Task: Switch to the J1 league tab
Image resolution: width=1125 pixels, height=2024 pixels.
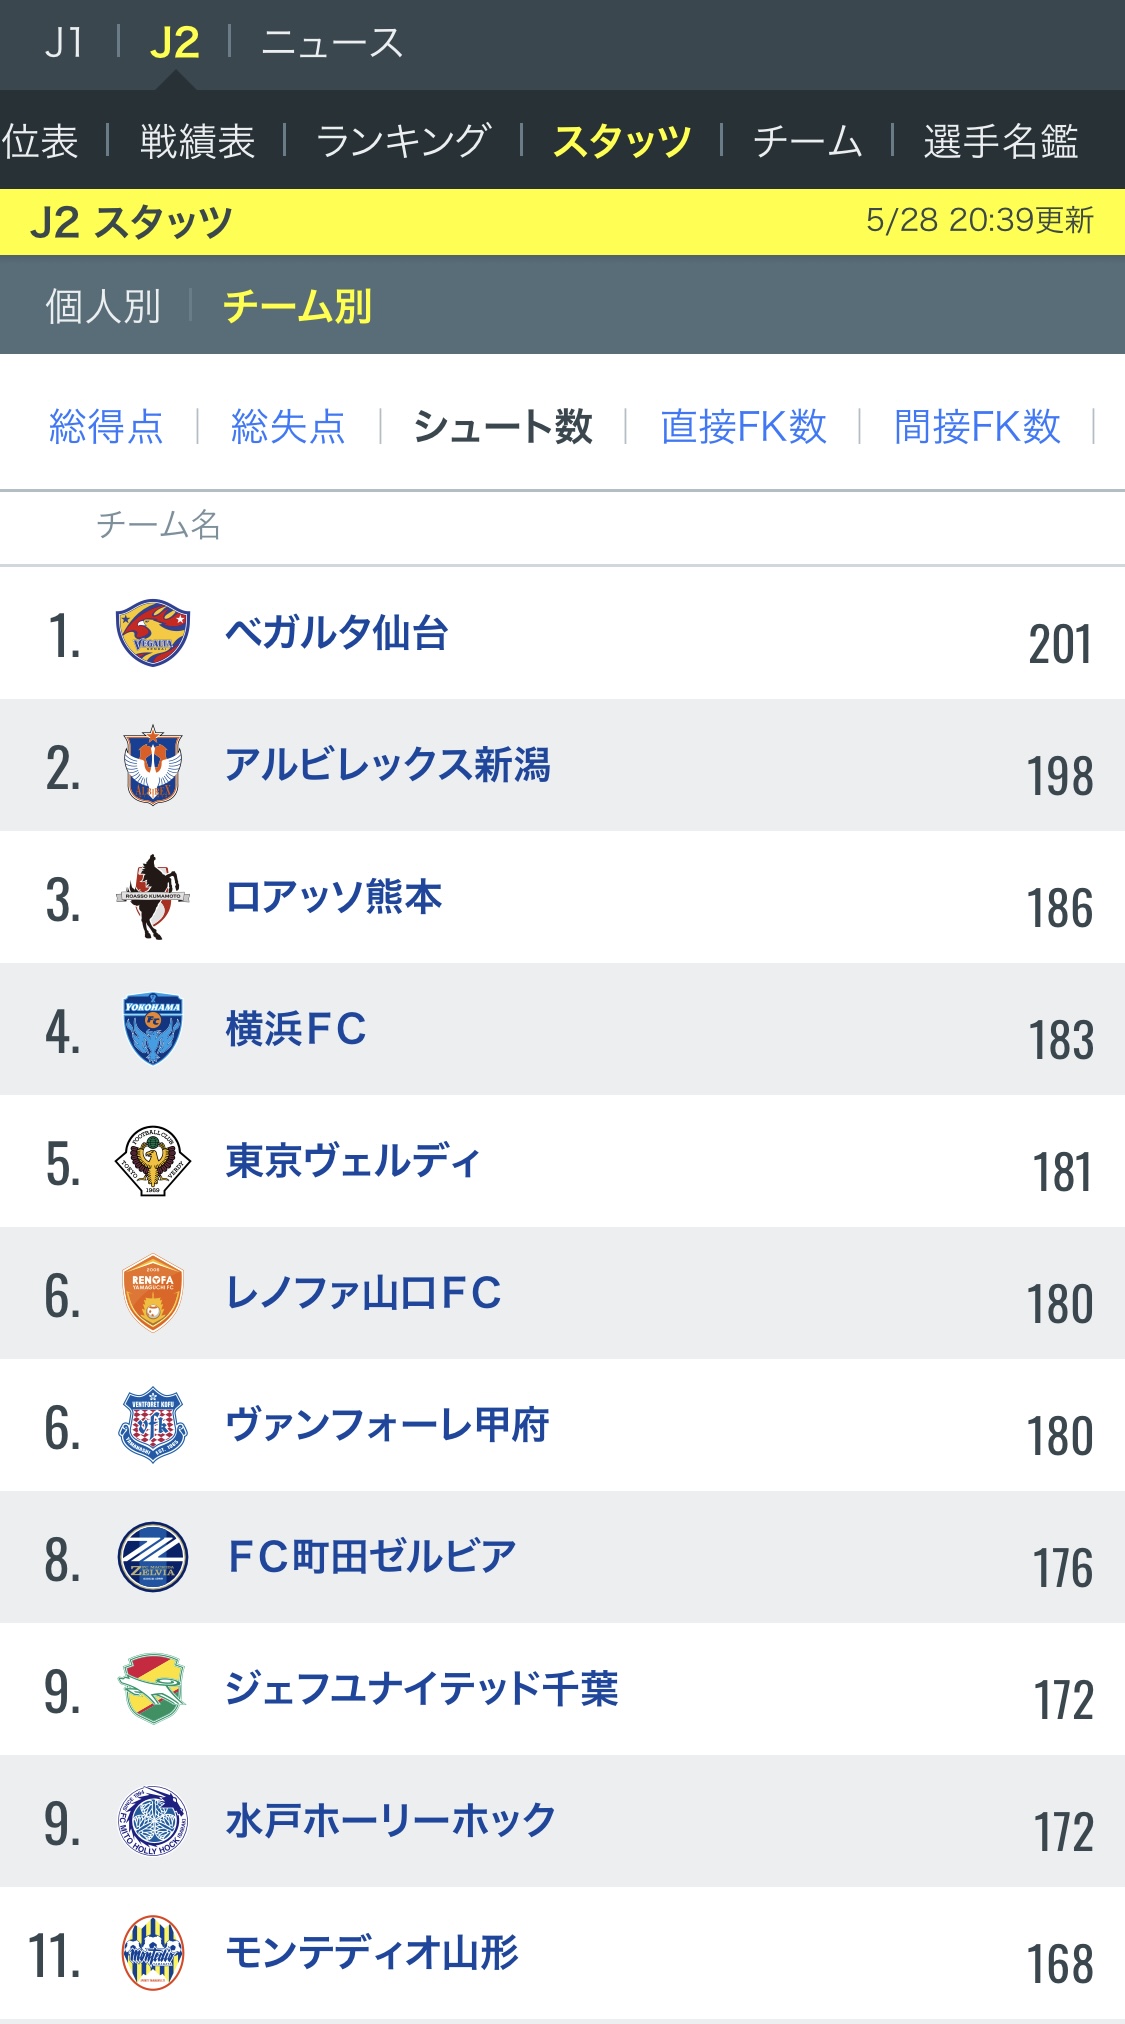Action: pyautogui.click(x=64, y=43)
